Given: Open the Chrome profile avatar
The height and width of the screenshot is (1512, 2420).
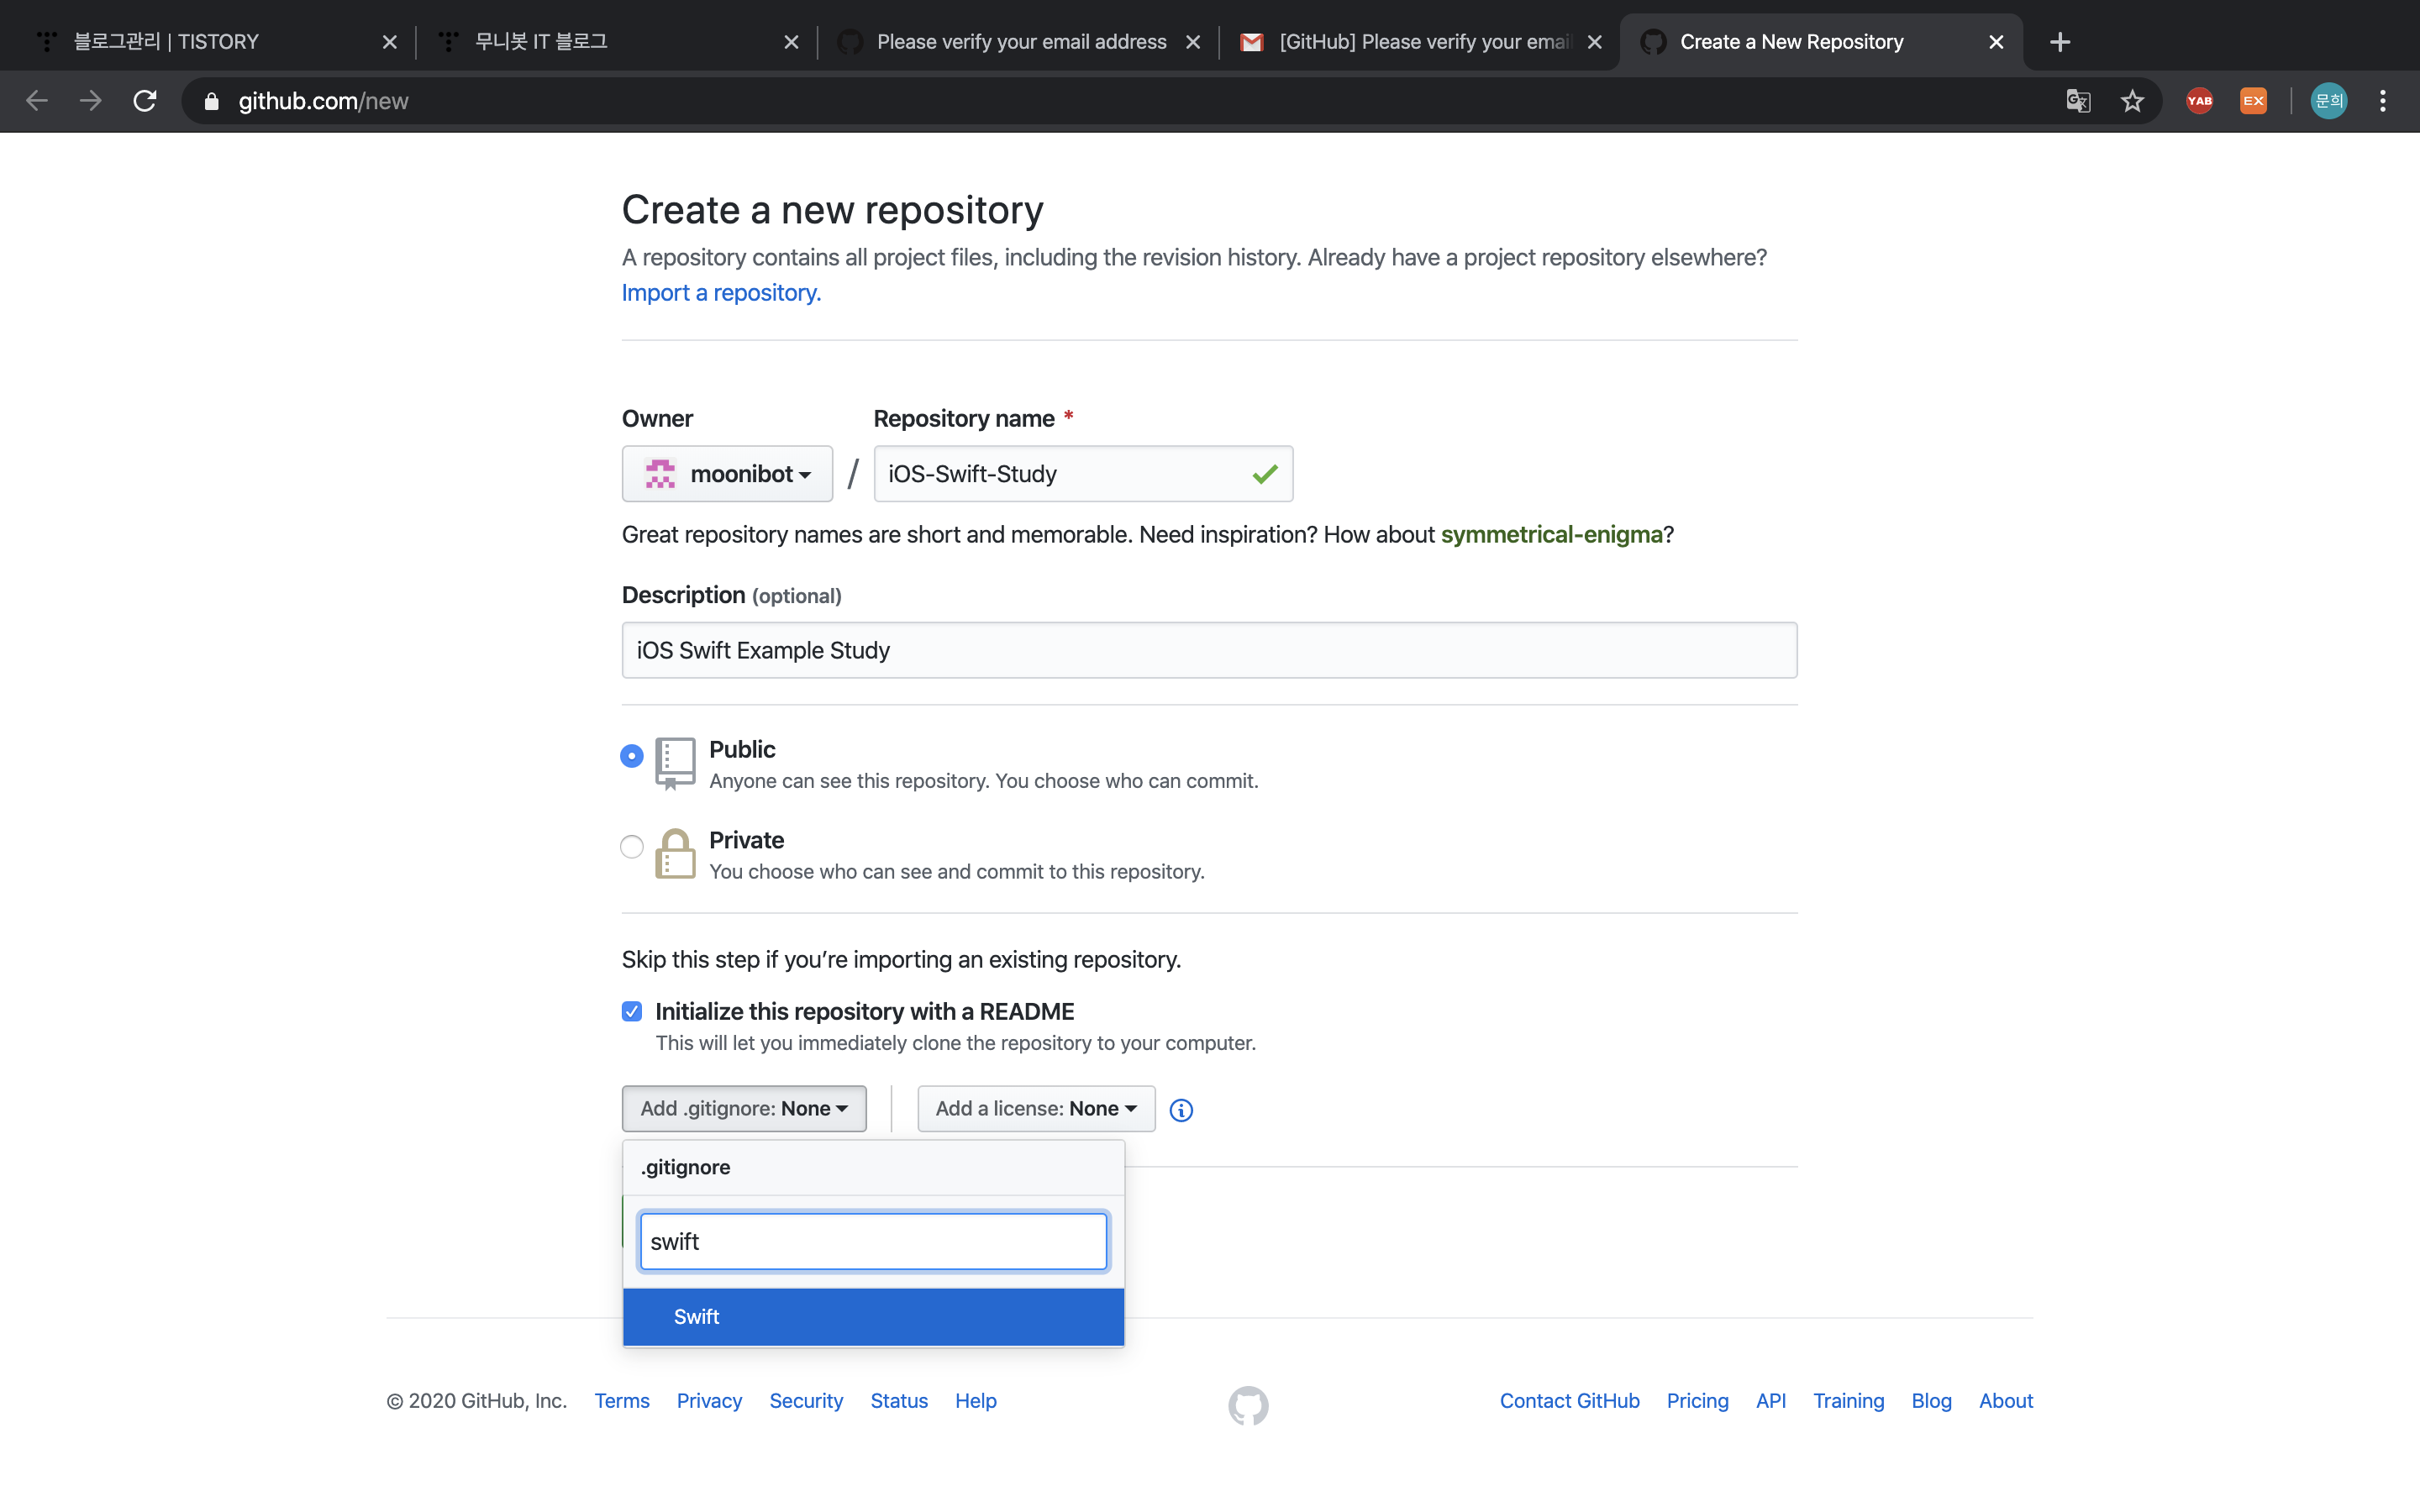Looking at the screenshot, I should coord(2328,101).
